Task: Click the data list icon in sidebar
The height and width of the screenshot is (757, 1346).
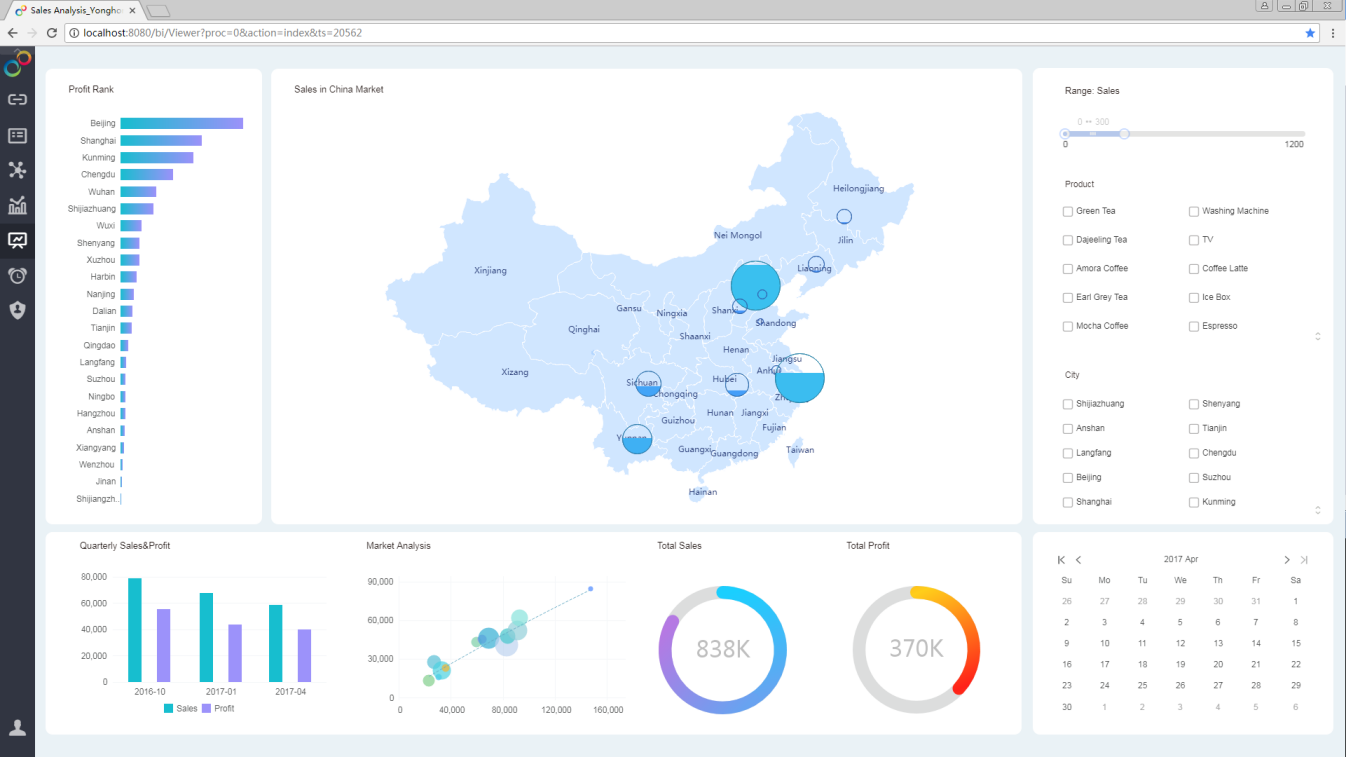Action: click(17, 135)
